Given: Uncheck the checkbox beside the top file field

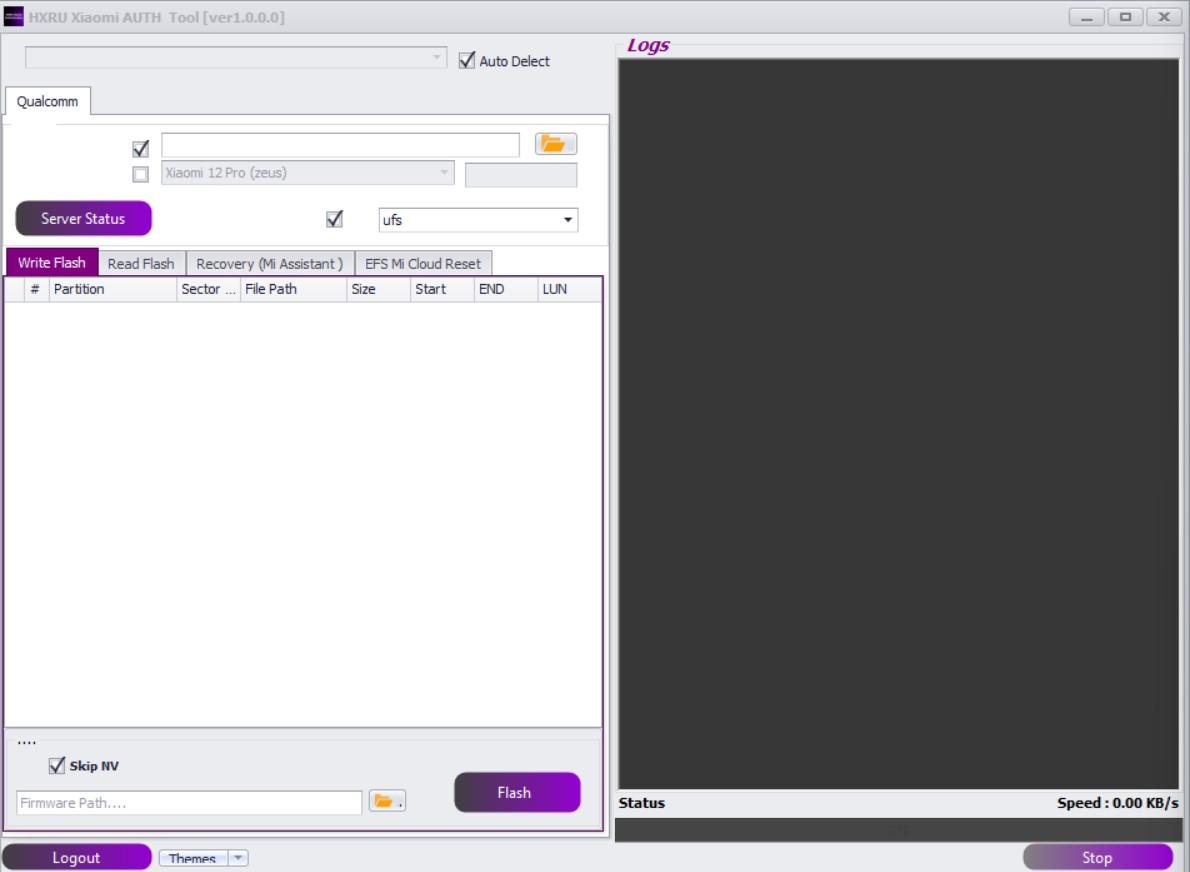Looking at the screenshot, I should [x=140, y=148].
